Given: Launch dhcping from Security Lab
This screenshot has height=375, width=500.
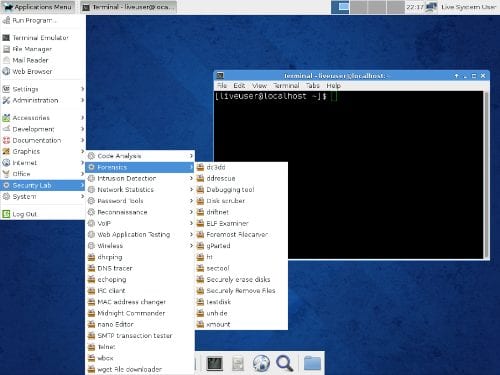Looking at the screenshot, I should click(140, 257).
